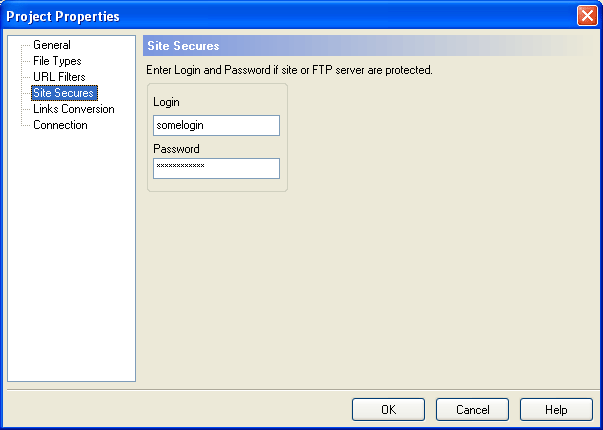Select the Site Secures tree item
The width and height of the screenshot is (603, 430).
63,93
